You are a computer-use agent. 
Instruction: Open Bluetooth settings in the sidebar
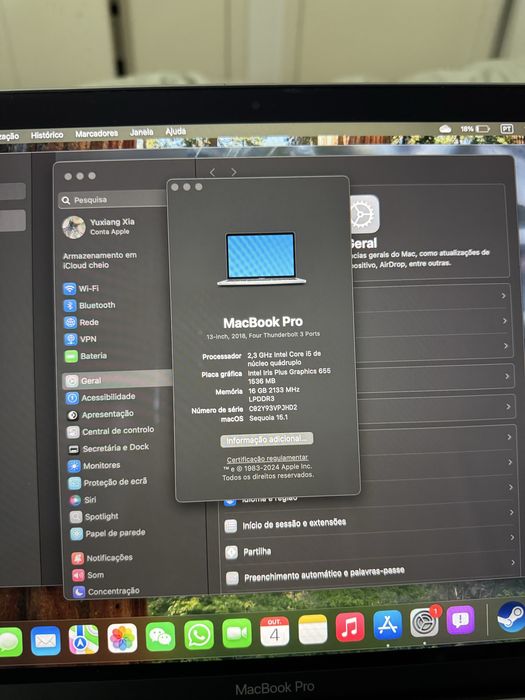[90, 305]
